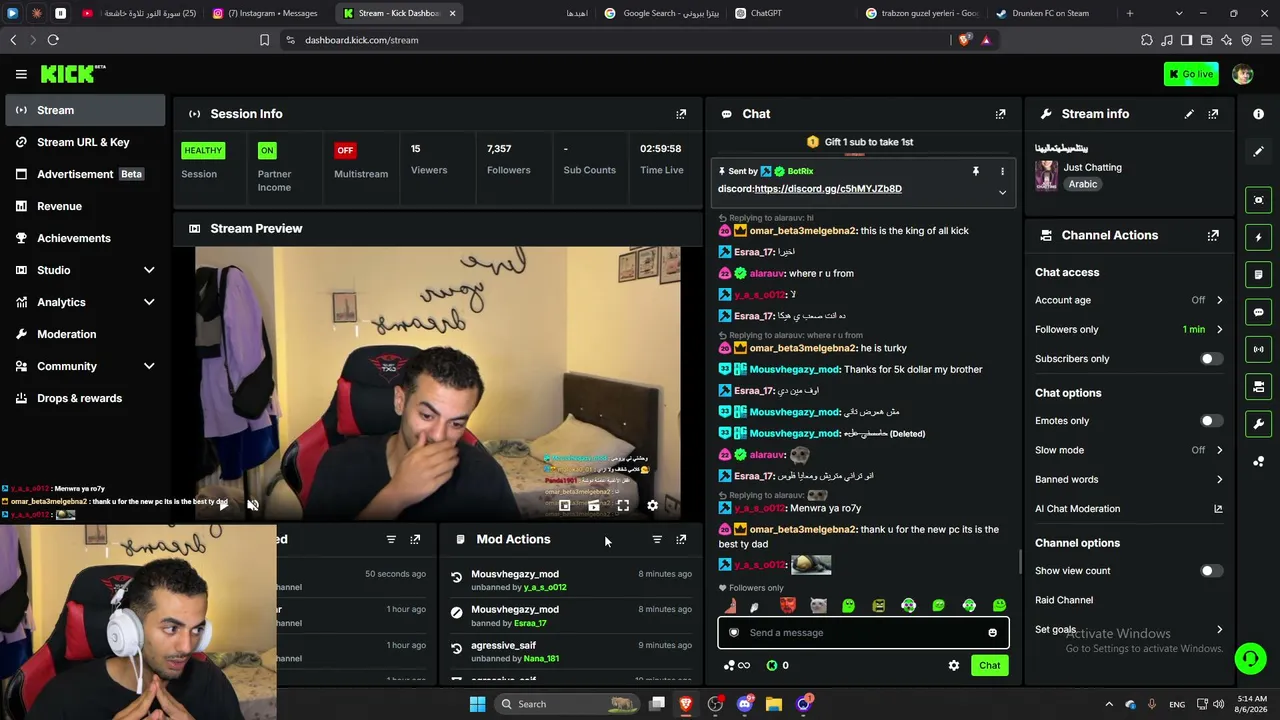Pop out the Channel Actions panel
The image size is (1280, 720).
[1213, 236]
